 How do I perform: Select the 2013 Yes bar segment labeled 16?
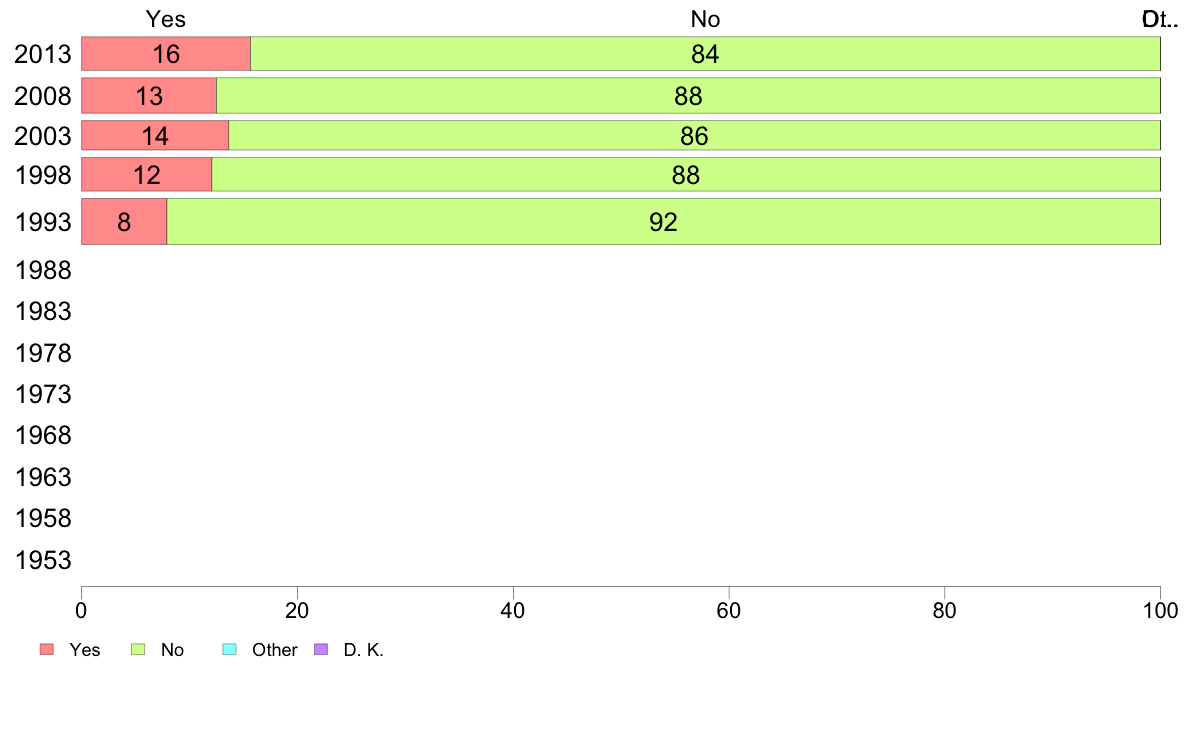[x=166, y=54]
